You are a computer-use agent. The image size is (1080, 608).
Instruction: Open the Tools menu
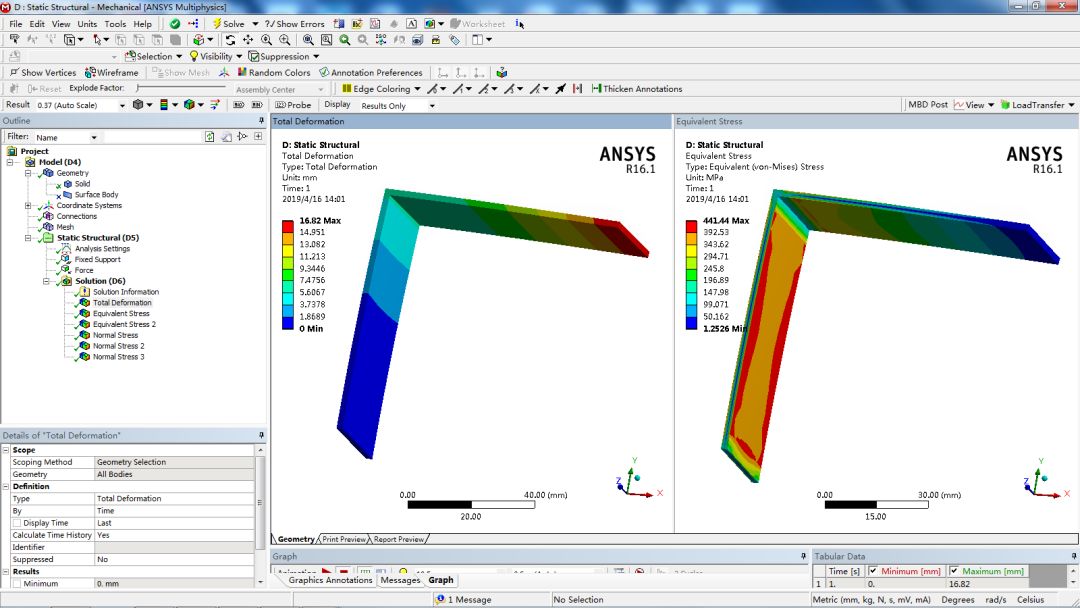(x=115, y=23)
